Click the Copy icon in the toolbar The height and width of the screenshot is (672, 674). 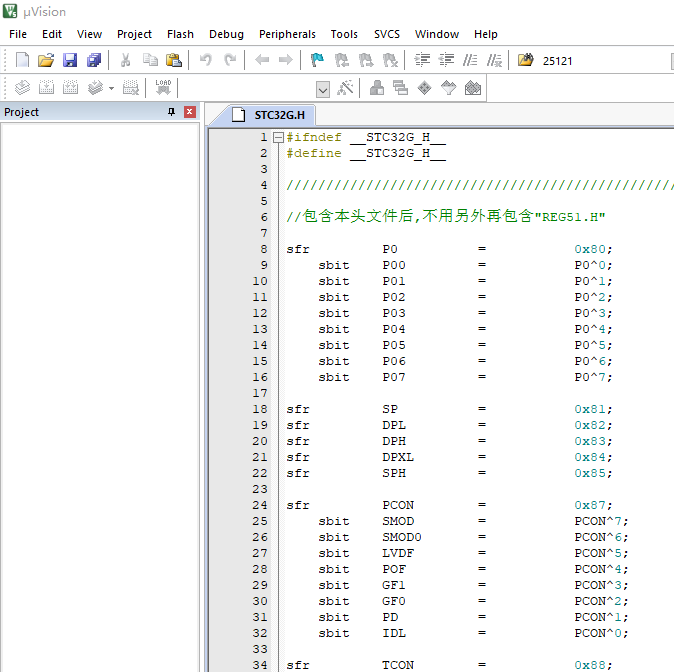pos(150,60)
